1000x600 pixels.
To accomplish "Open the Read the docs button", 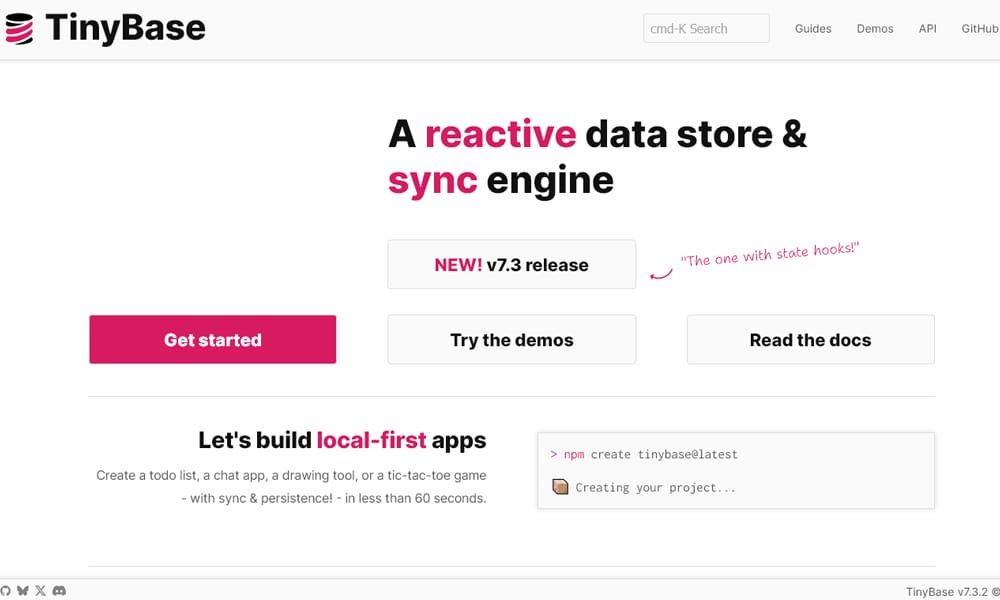I will click(x=810, y=339).
